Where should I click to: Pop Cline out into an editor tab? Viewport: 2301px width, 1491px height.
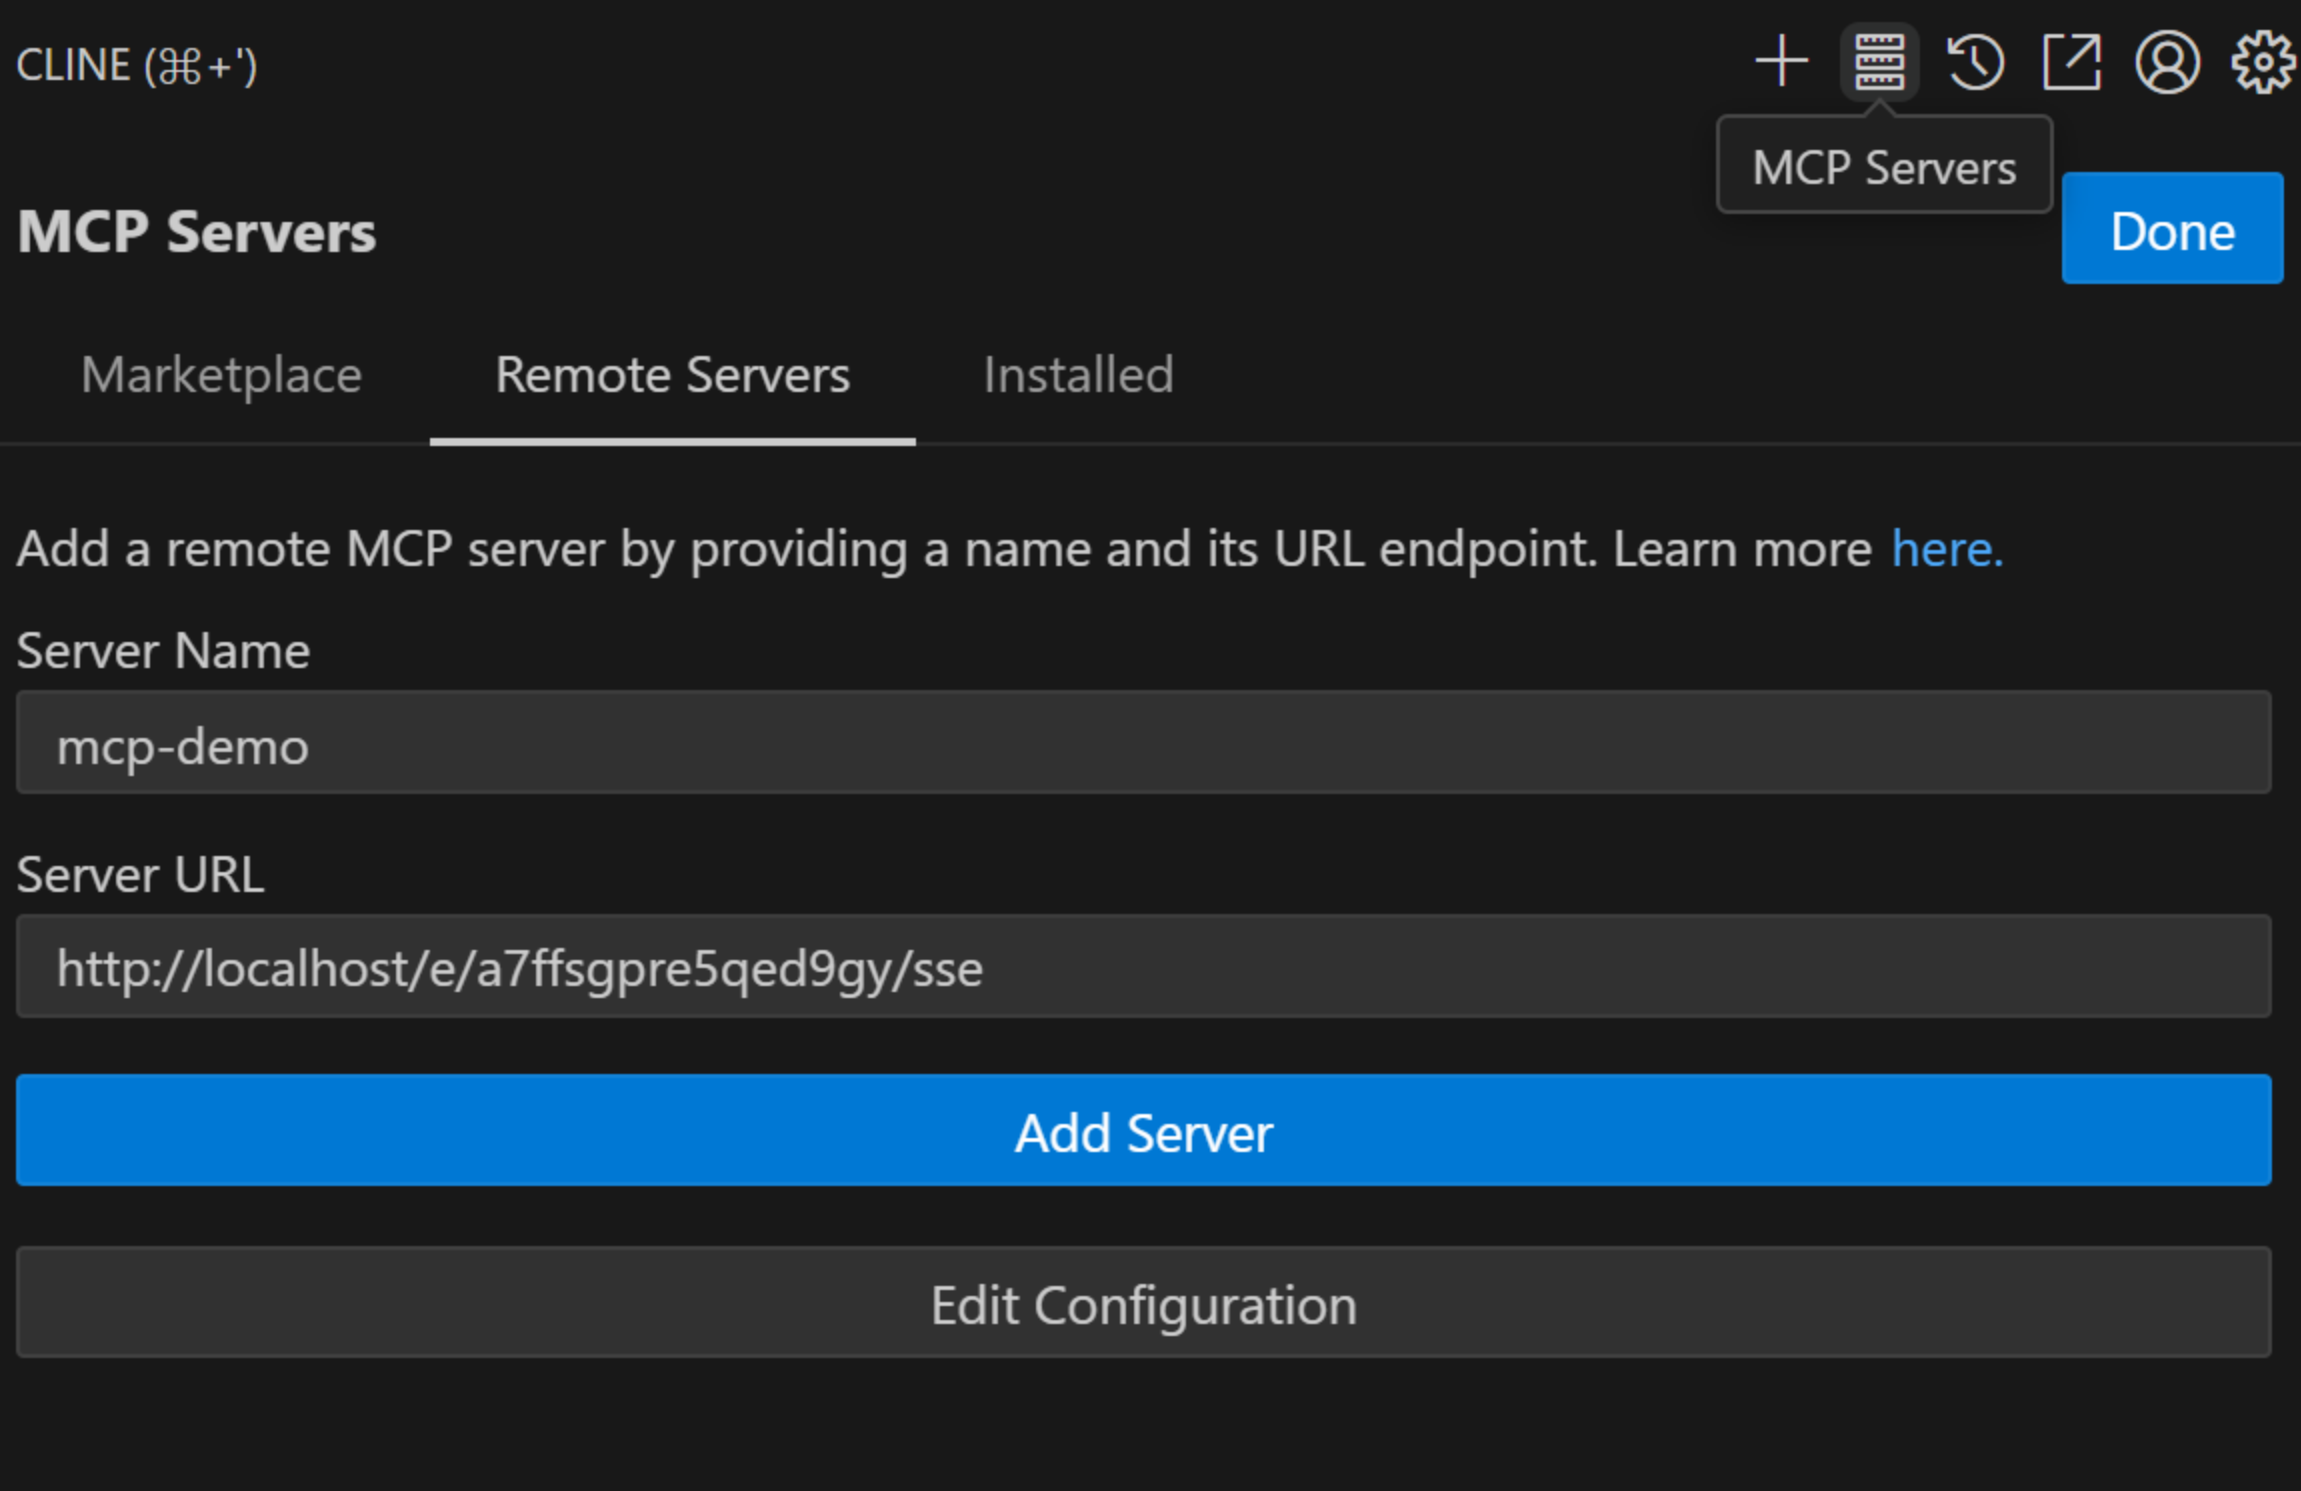coord(2071,62)
